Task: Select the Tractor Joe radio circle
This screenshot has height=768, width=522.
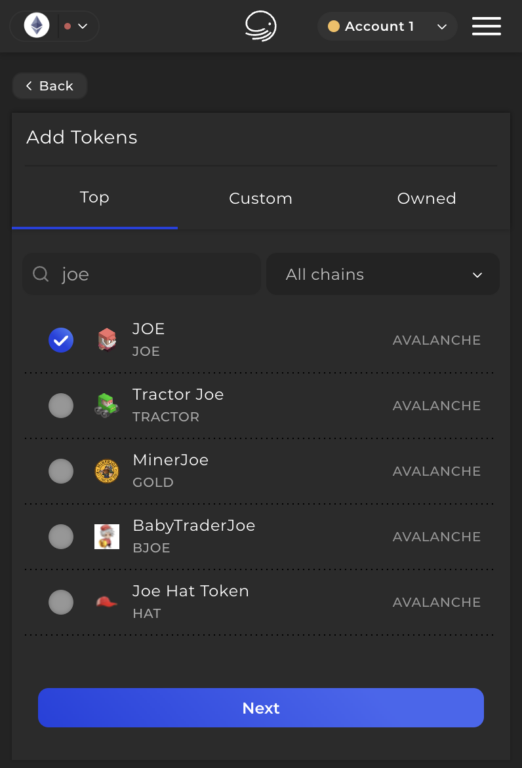Action: tap(61, 406)
